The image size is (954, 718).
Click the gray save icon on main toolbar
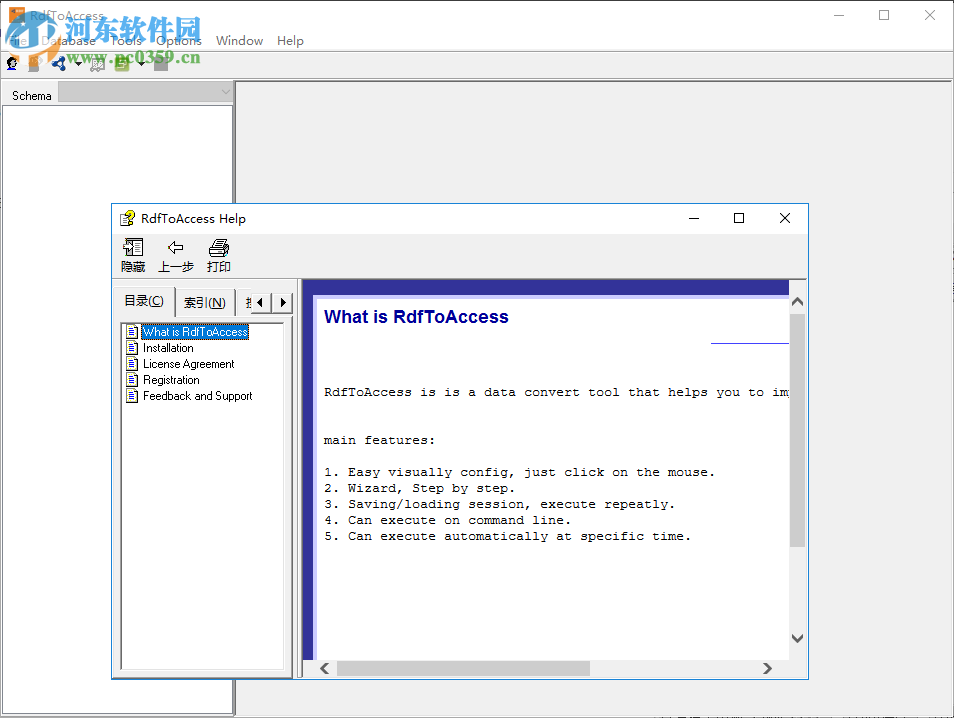[33, 63]
